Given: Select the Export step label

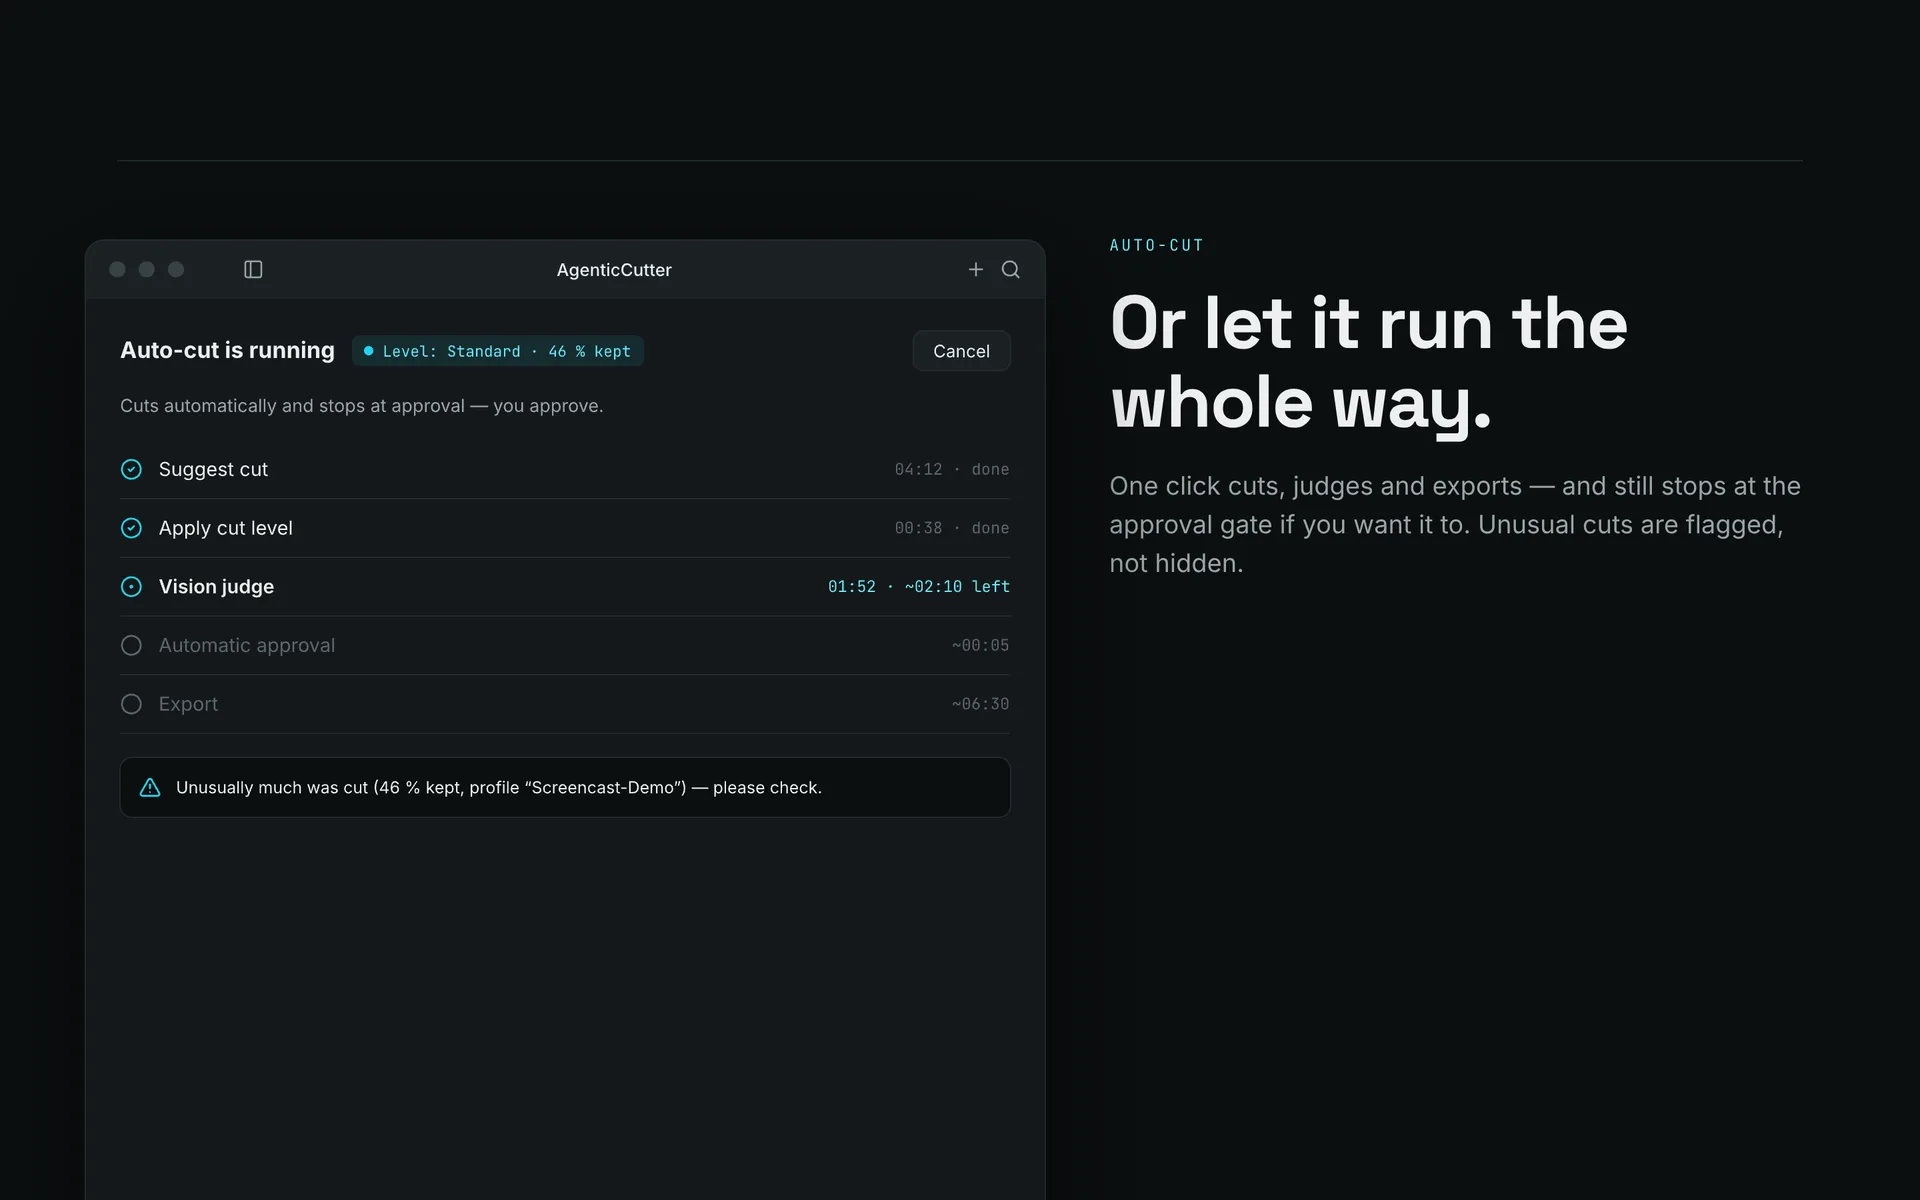Looking at the screenshot, I should 188,704.
